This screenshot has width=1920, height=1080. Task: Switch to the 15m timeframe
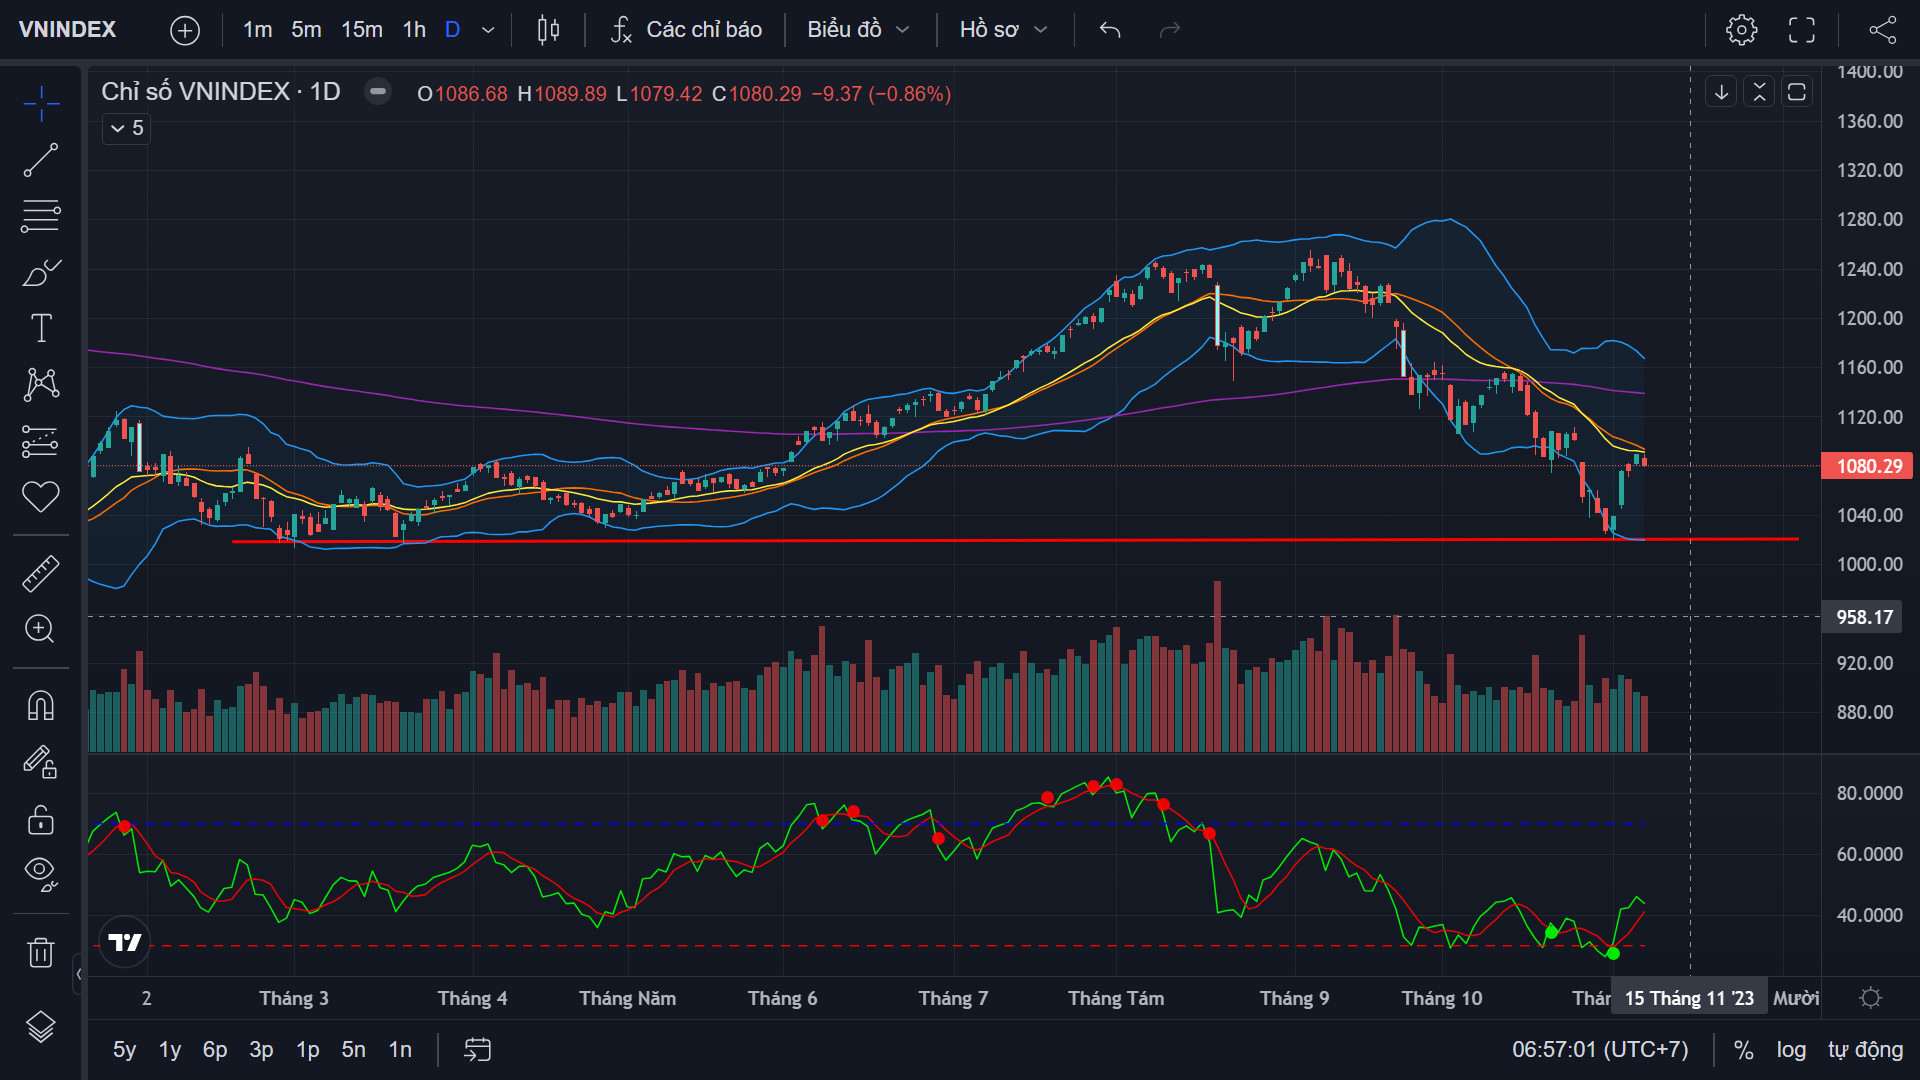361,30
